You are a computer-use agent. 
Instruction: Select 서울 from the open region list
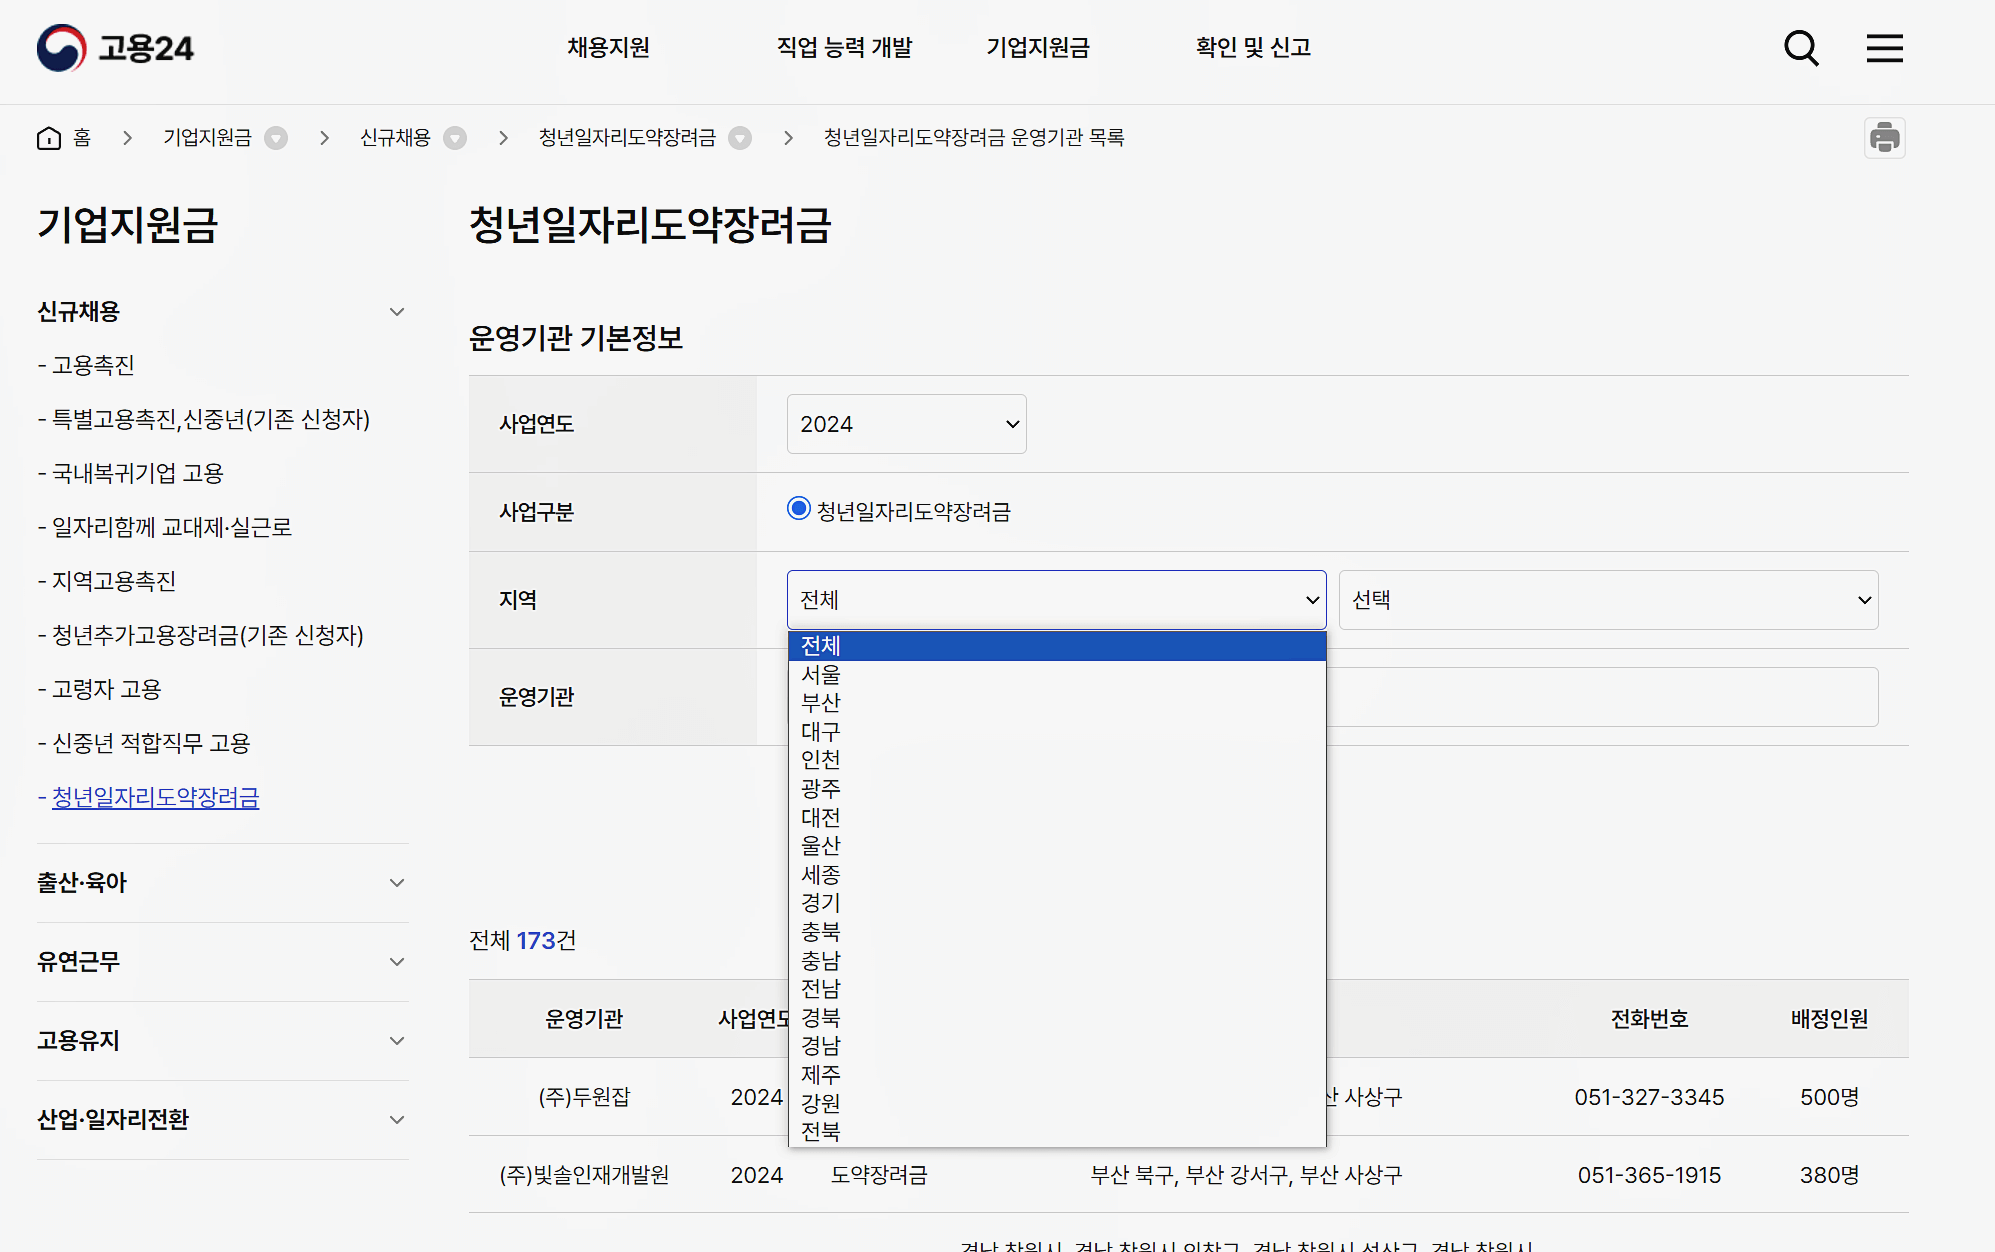(x=820, y=674)
